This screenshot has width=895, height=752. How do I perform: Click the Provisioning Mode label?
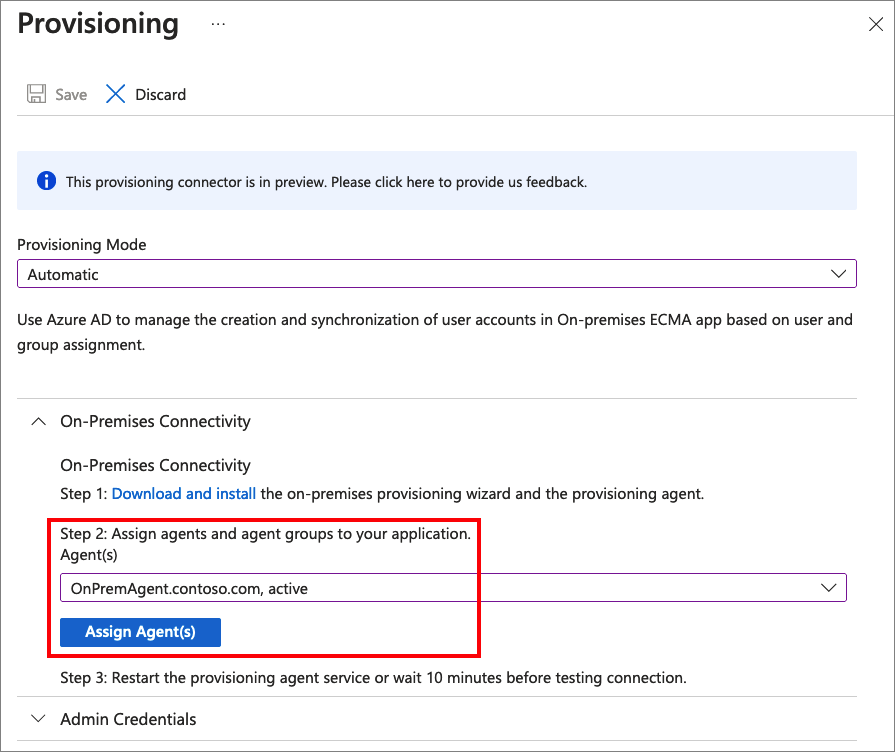pos(82,244)
